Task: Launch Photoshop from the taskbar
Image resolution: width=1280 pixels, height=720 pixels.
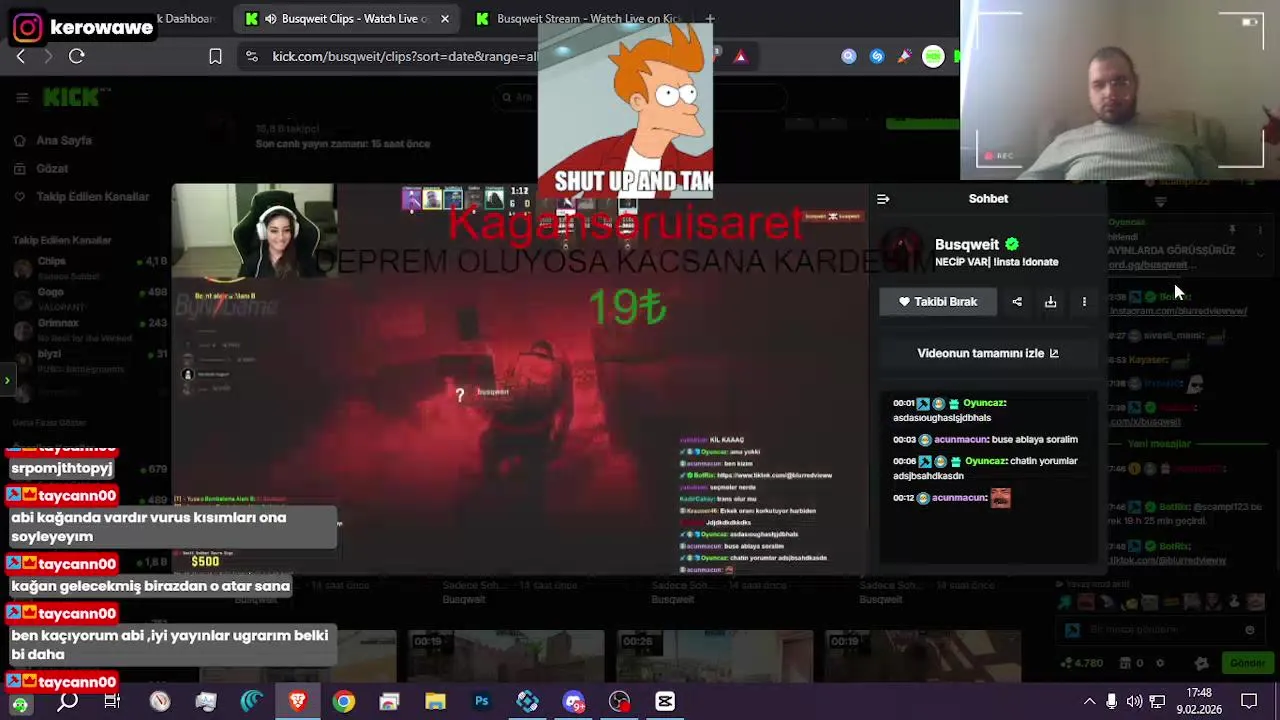Action: point(481,702)
